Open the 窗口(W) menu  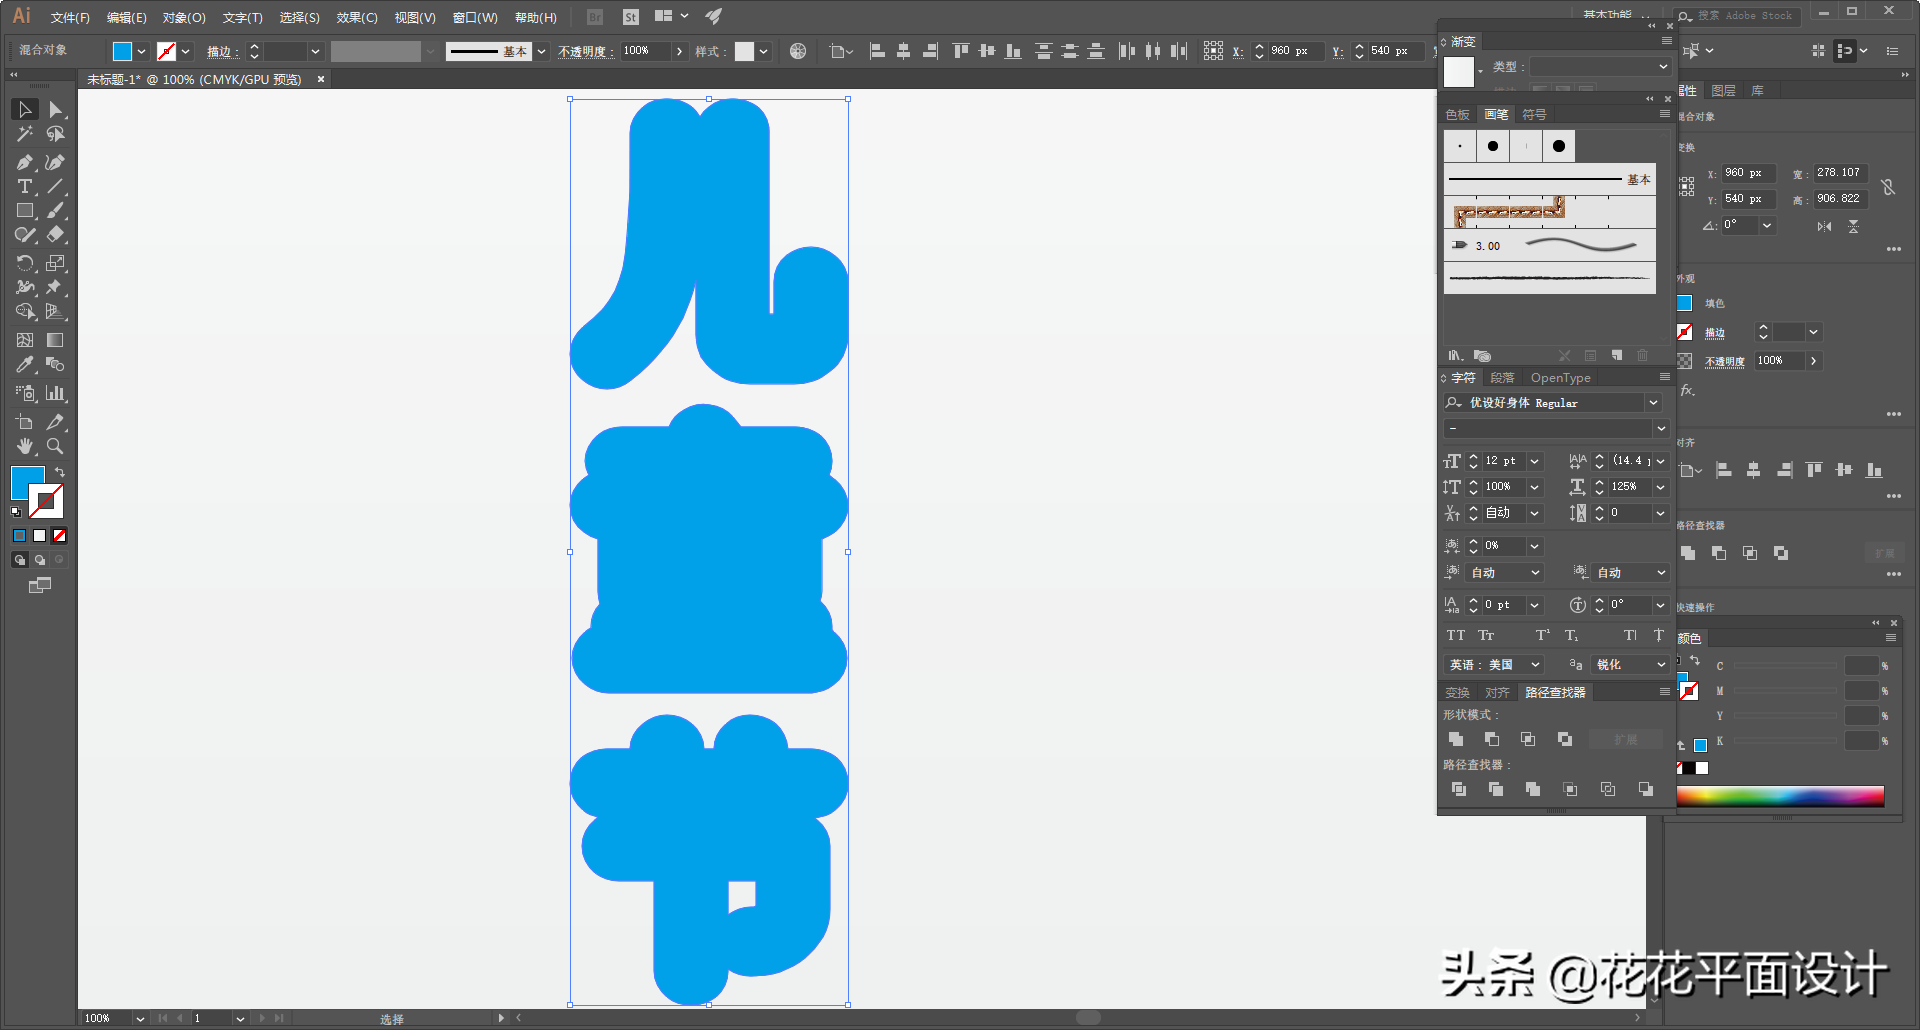point(475,18)
